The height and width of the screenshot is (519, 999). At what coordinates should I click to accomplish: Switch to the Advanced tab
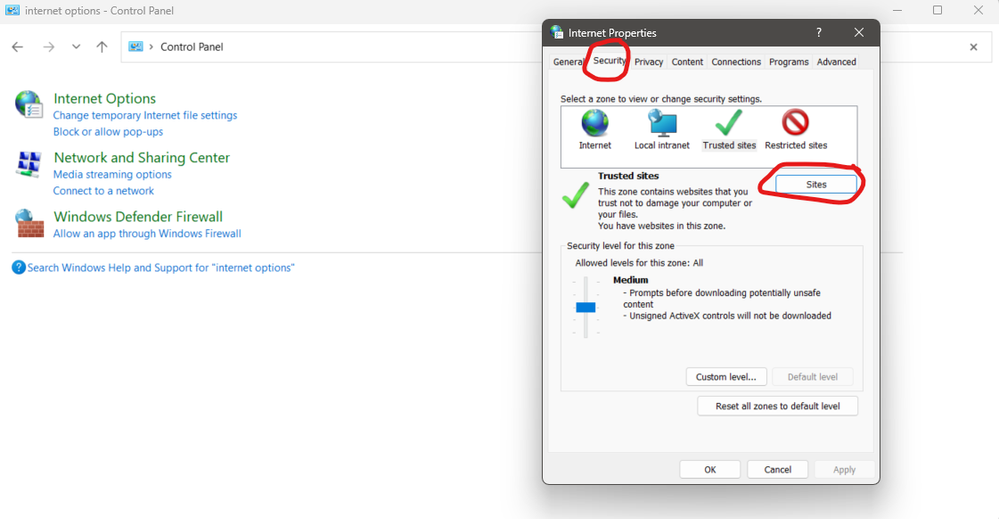coord(836,62)
